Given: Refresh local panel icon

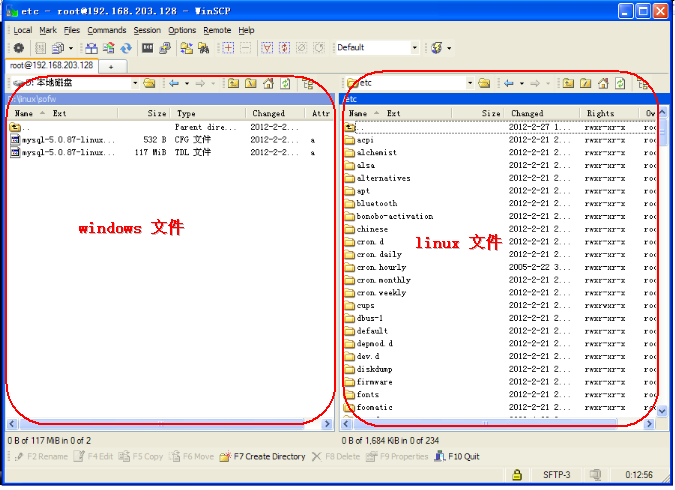Looking at the screenshot, I should click(285, 83).
